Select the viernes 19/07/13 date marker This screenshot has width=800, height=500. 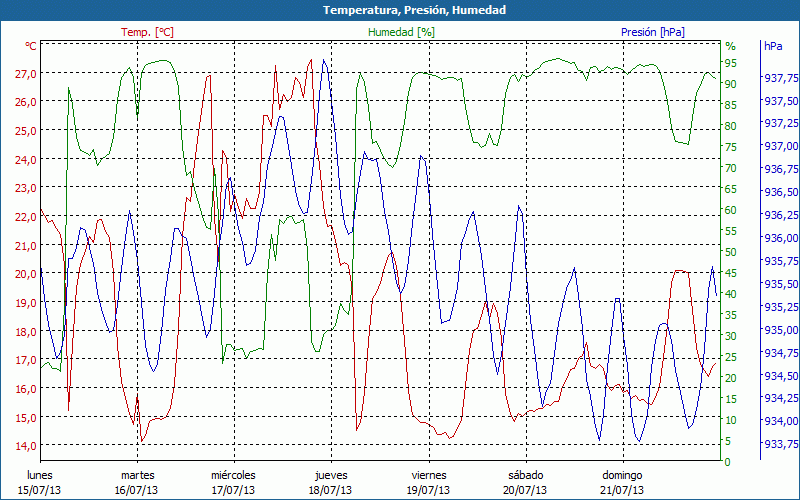428,482
